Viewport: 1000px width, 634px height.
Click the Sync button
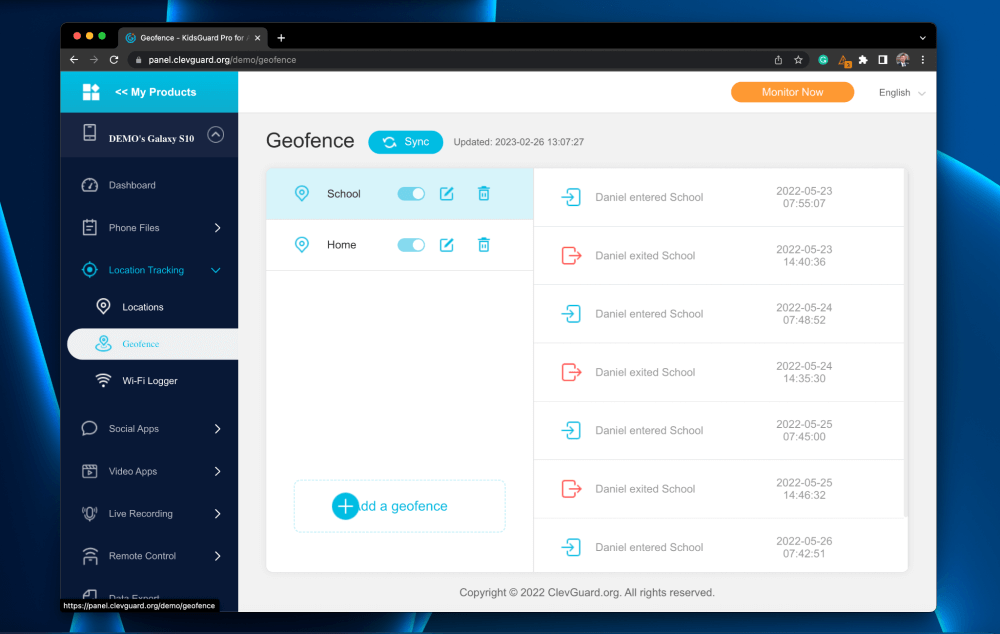[x=406, y=142]
